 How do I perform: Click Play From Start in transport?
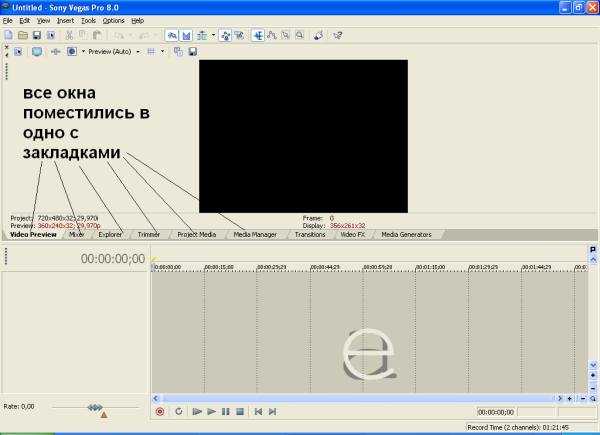click(x=197, y=412)
